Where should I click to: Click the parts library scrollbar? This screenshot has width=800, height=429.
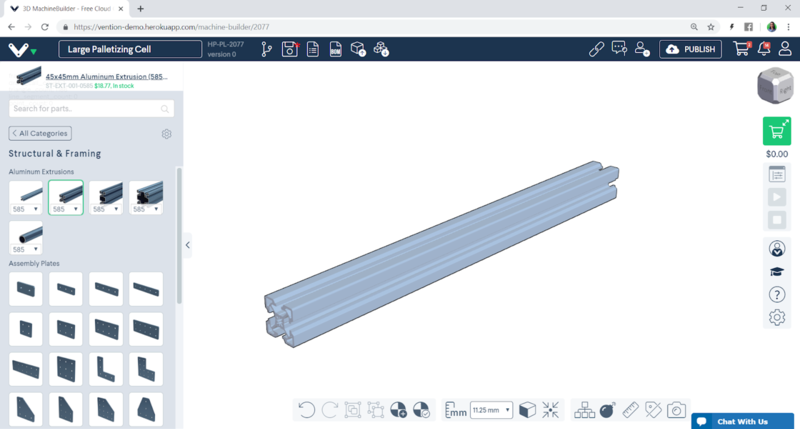179,236
